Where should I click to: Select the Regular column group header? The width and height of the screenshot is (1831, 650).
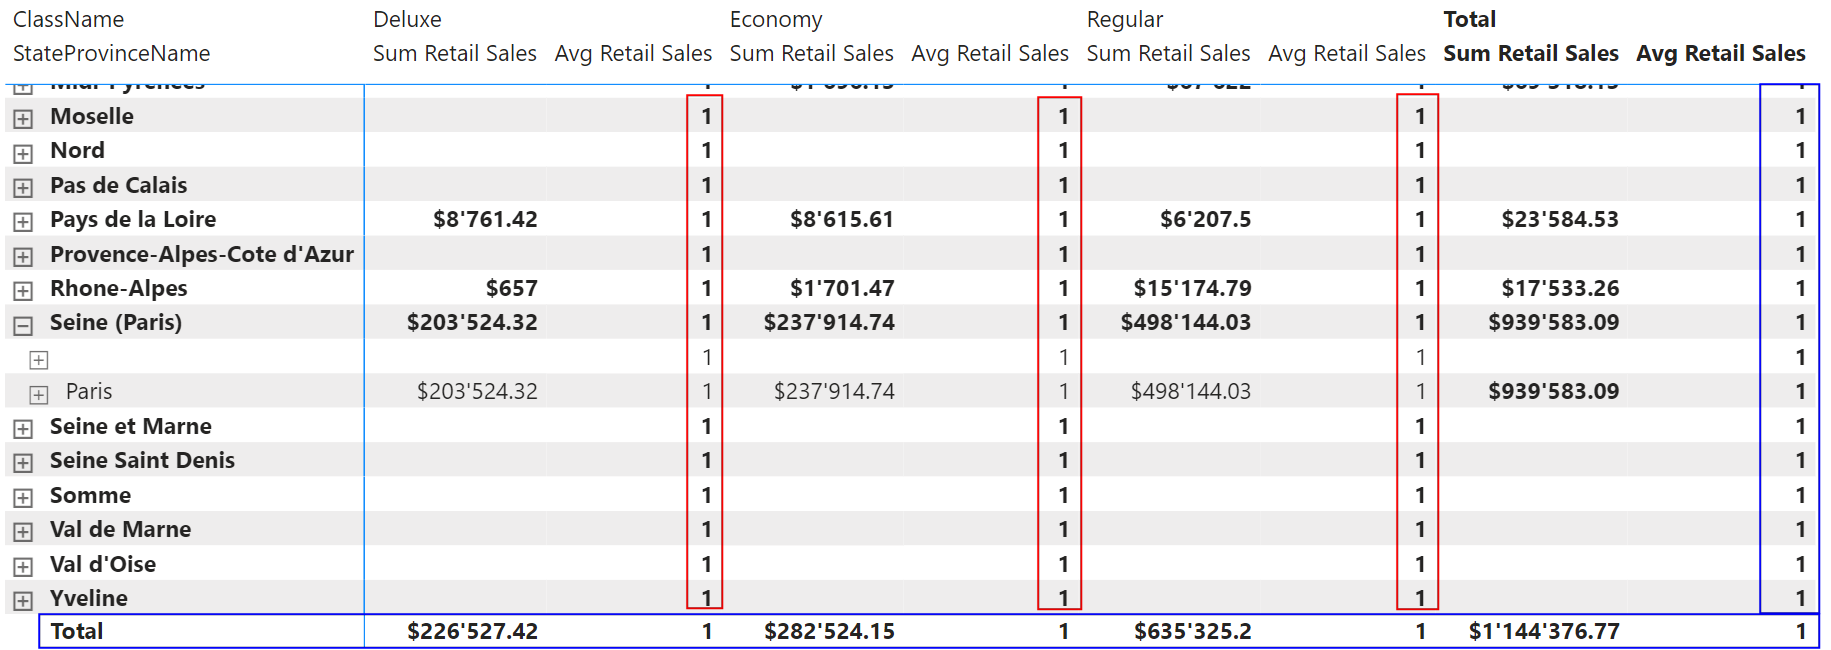[1125, 20]
